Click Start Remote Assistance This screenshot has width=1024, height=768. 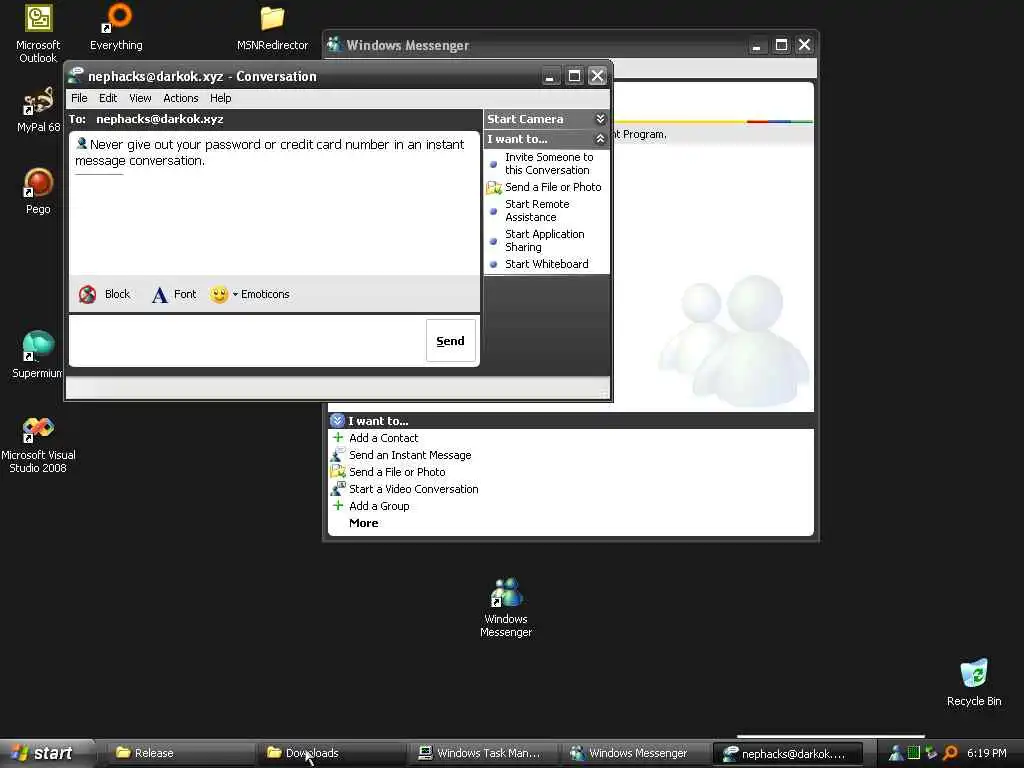pyautogui.click(x=537, y=211)
